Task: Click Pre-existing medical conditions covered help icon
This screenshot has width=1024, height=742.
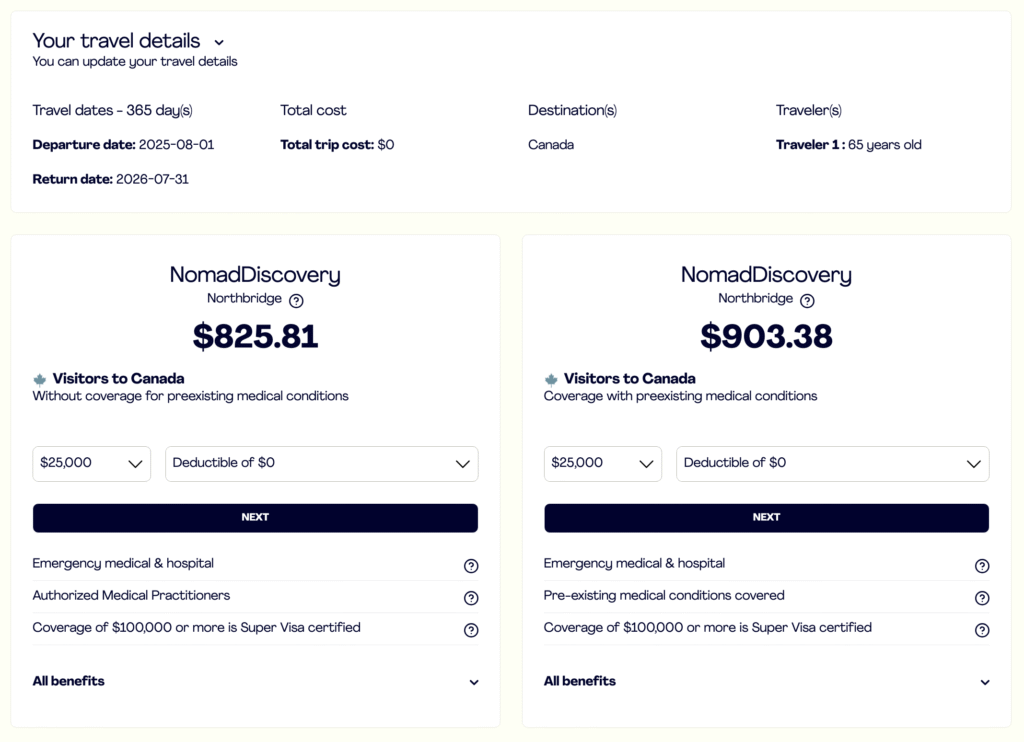Action: (982, 598)
